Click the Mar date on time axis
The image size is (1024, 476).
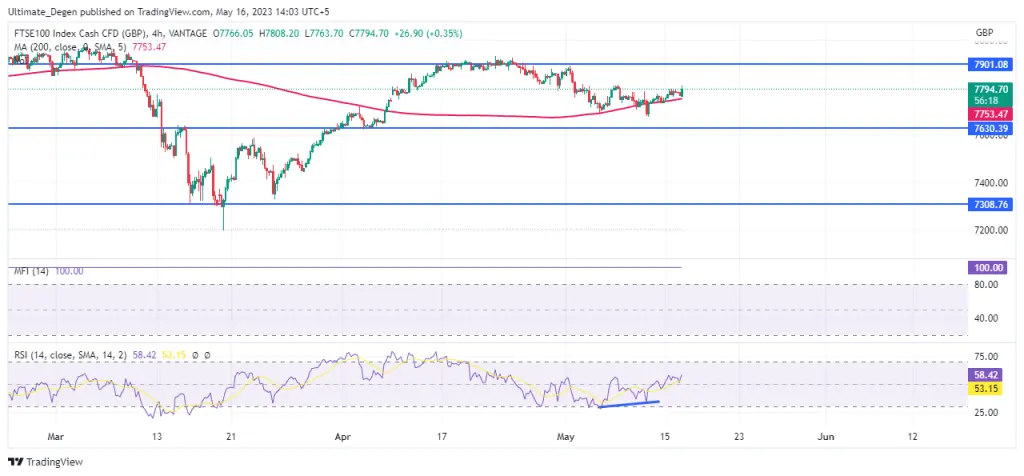pyautogui.click(x=57, y=436)
